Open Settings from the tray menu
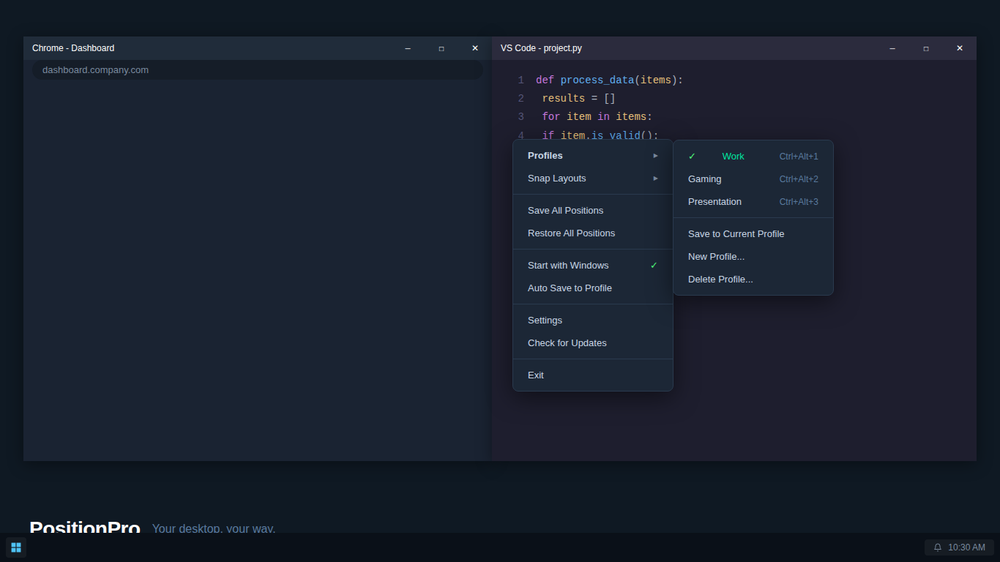The image size is (1000, 562). click(592, 320)
